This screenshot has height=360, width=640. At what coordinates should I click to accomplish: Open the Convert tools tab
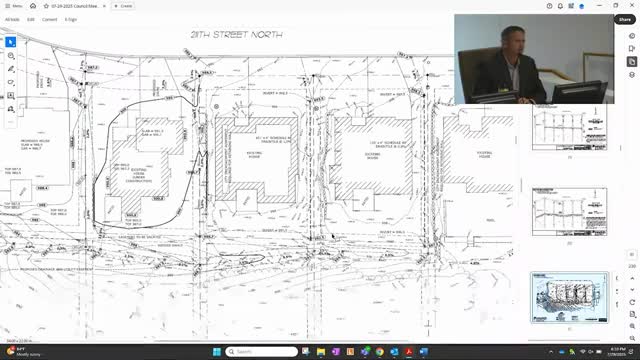(49, 19)
